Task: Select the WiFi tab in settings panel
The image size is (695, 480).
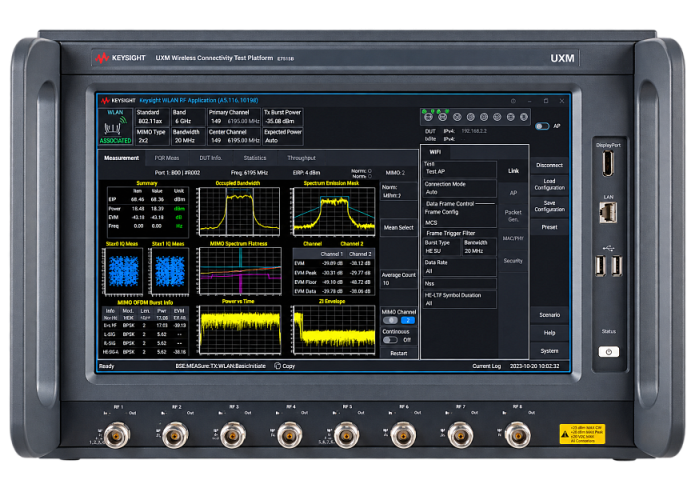Action: pos(435,152)
